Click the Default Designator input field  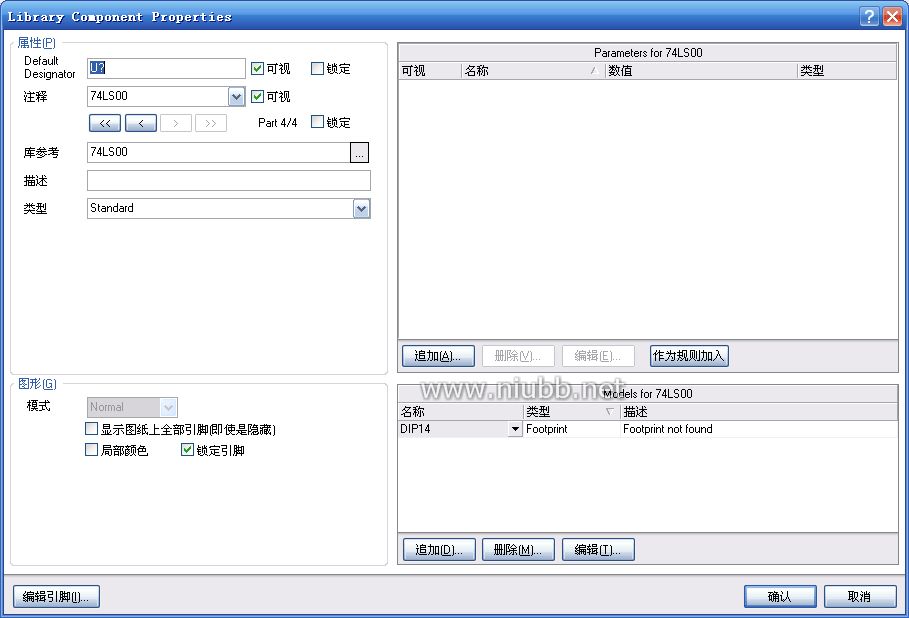pyautogui.click(x=166, y=68)
